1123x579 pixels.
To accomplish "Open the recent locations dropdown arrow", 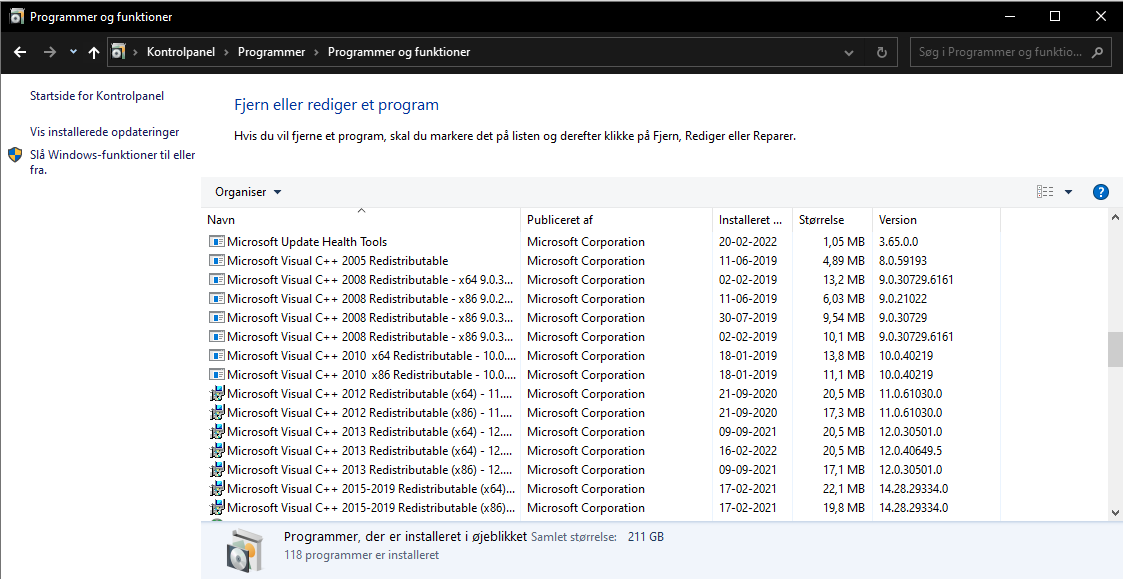I will (x=73, y=52).
